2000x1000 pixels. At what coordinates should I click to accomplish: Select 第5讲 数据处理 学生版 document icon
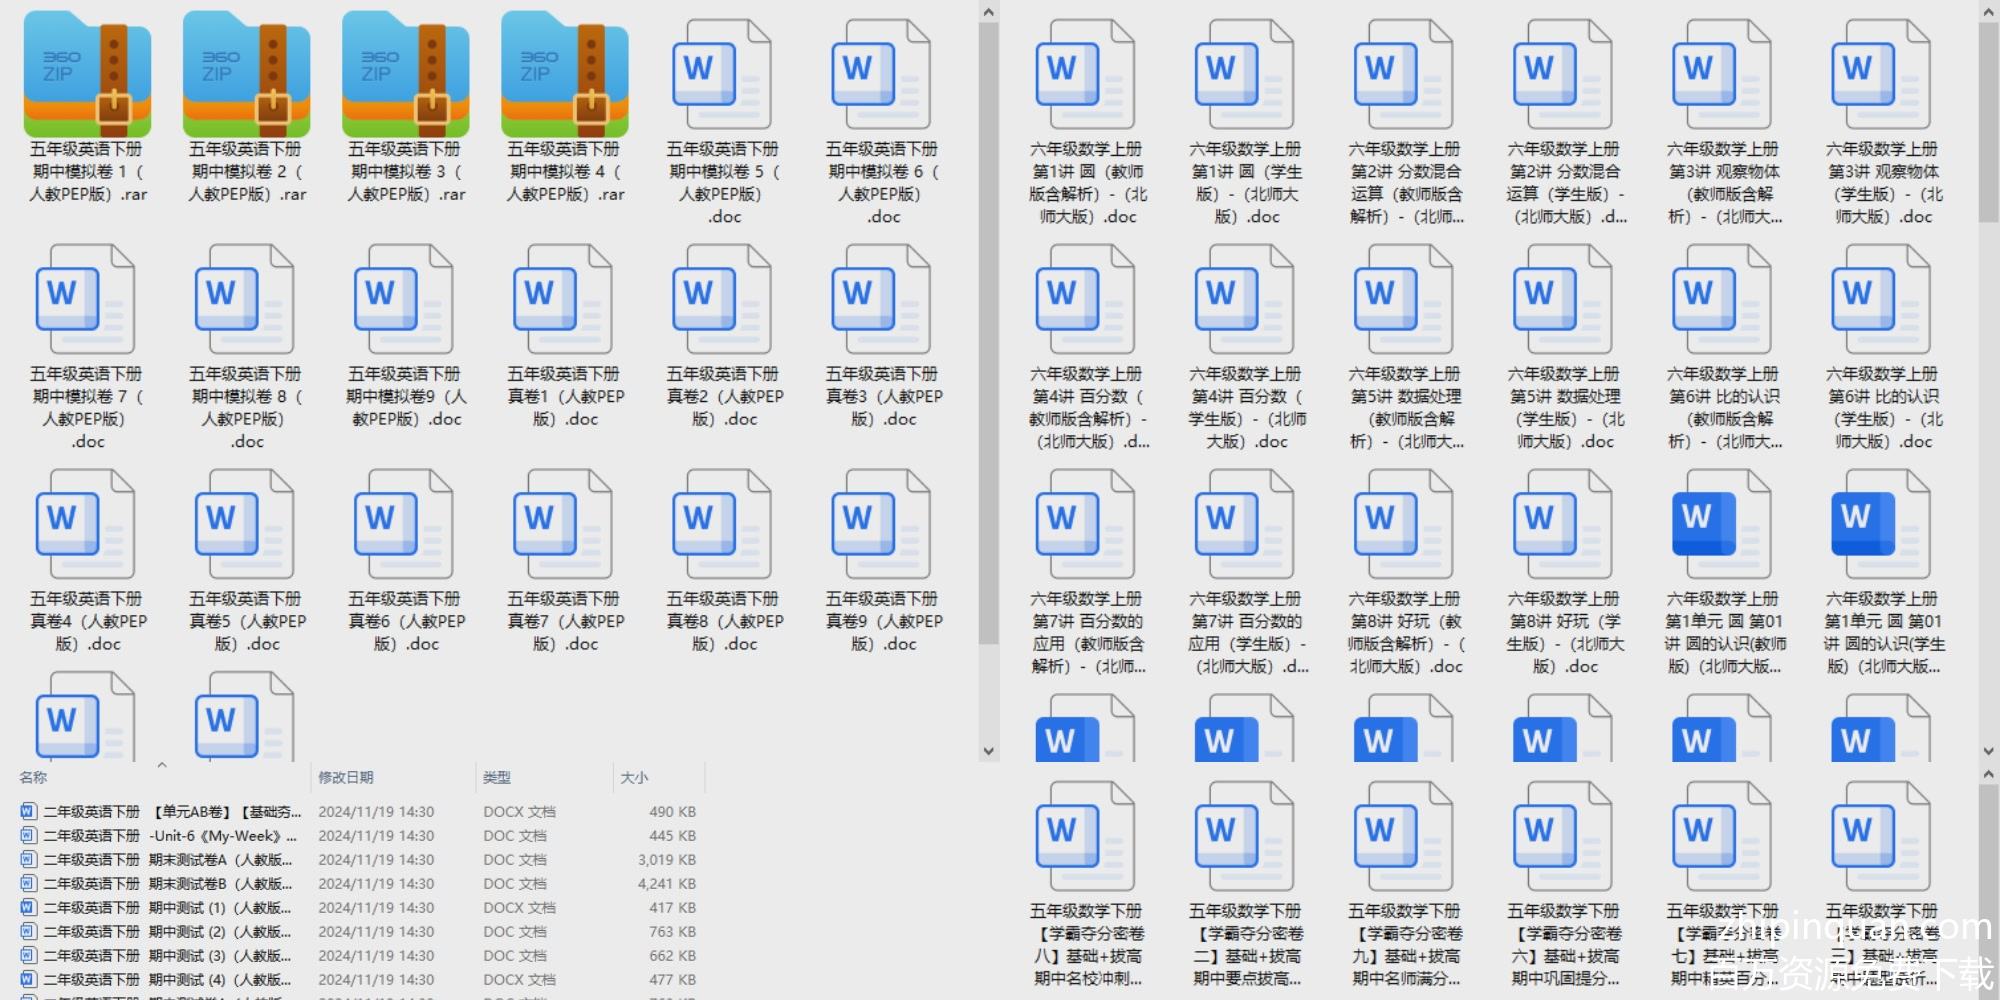click(1563, 300)
